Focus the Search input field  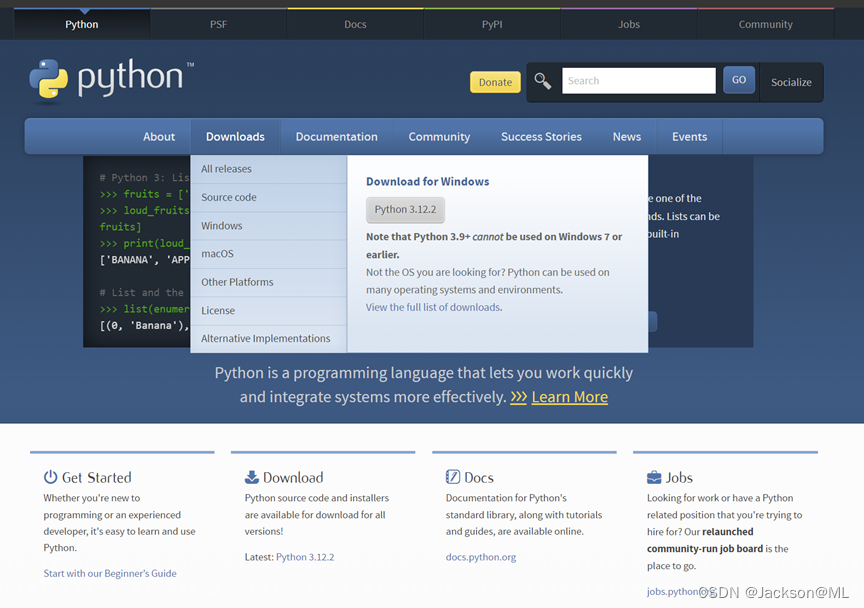click(639, 80)
